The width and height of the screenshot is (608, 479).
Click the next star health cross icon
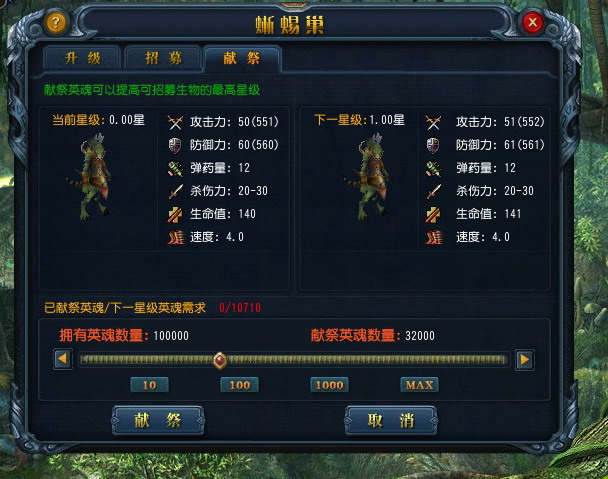coord(433,214)
